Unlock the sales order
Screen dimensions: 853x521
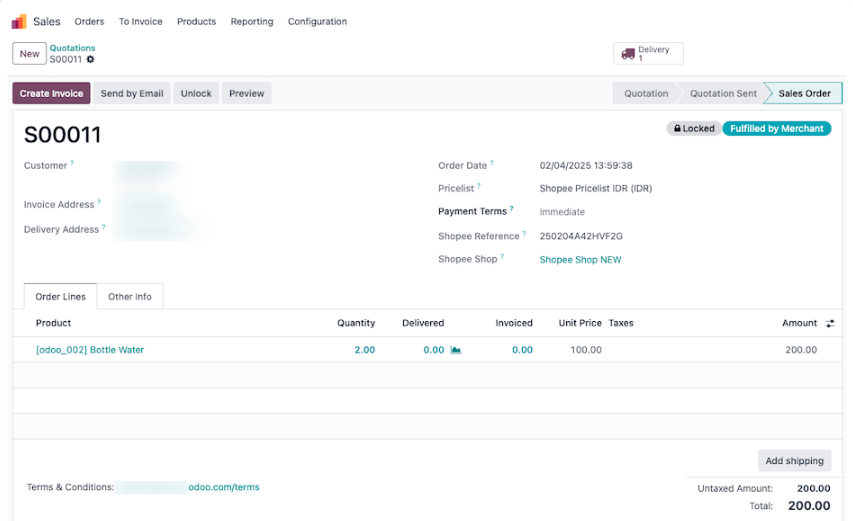click(x=196, y=94)
